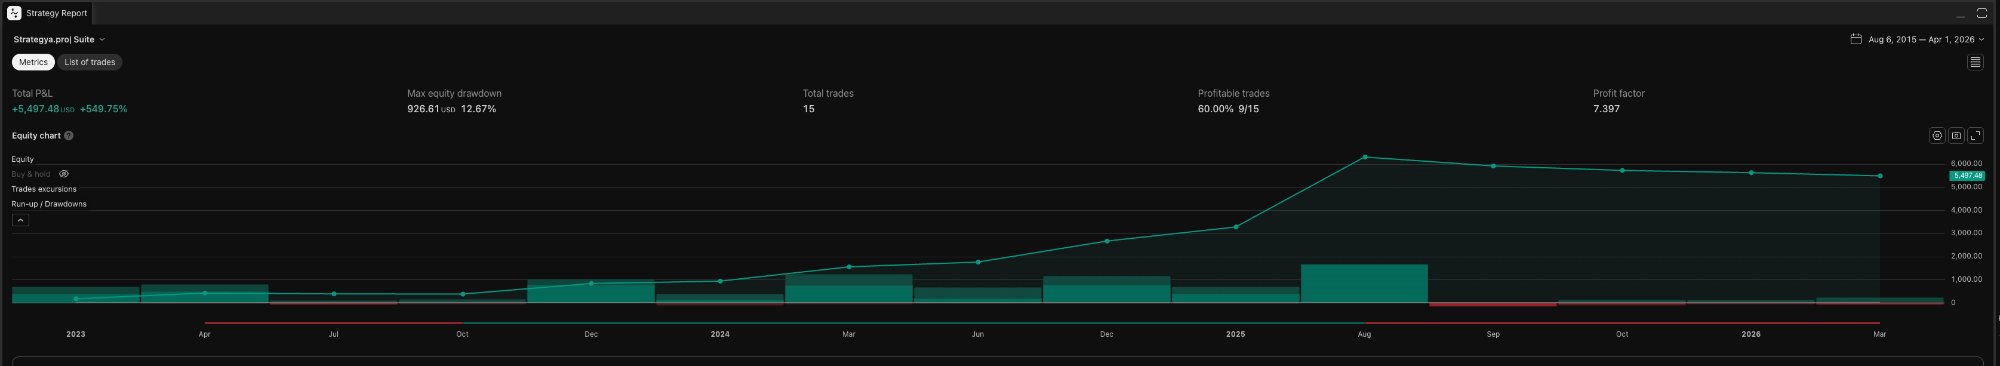Select the Metrics tab
Screen dimensions: 2000x366
click(x=33, y=62)
